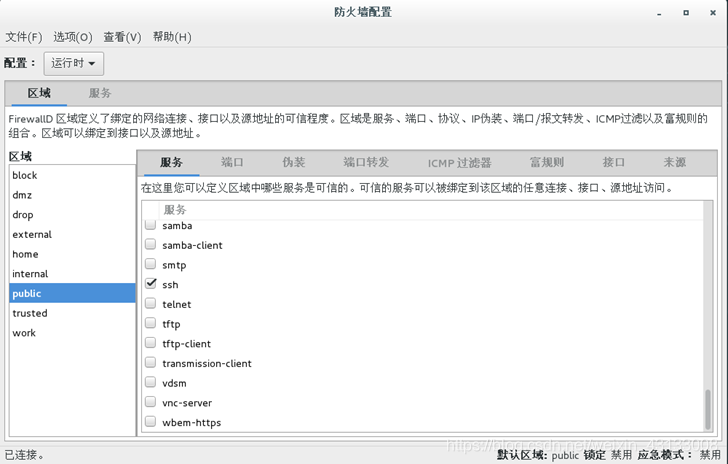Enable the transmission-client service checkbox
728x464 pixels.
tap(150, 362)
